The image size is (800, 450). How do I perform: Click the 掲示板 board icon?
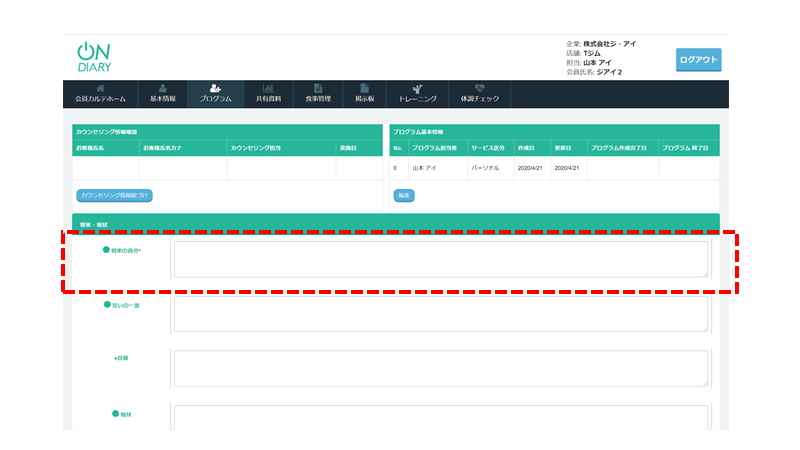(x=365, y=88)
